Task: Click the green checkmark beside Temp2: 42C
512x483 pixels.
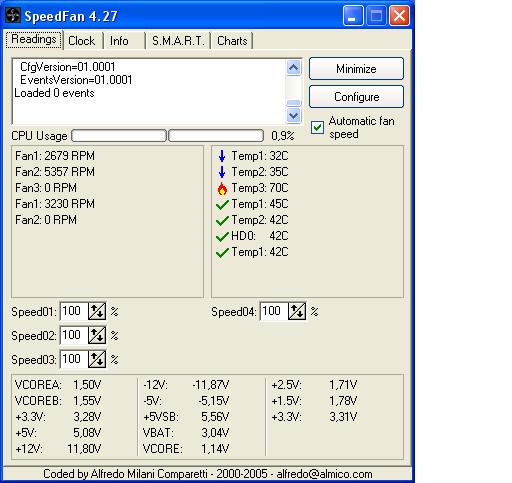Action: click(x=222, y=220)
